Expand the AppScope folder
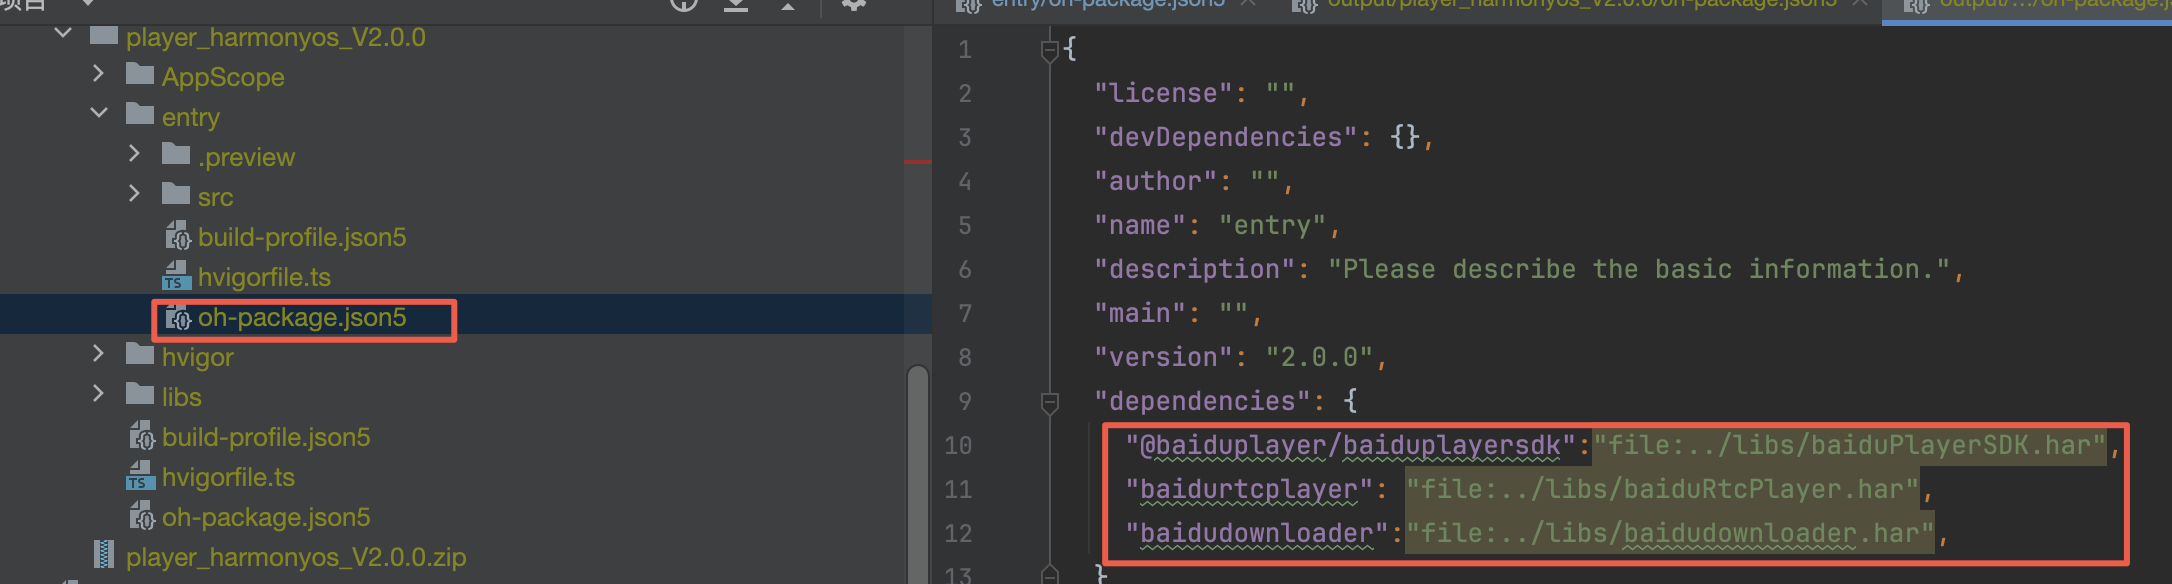Screen dimensions: 2172x584 (98, 75)
